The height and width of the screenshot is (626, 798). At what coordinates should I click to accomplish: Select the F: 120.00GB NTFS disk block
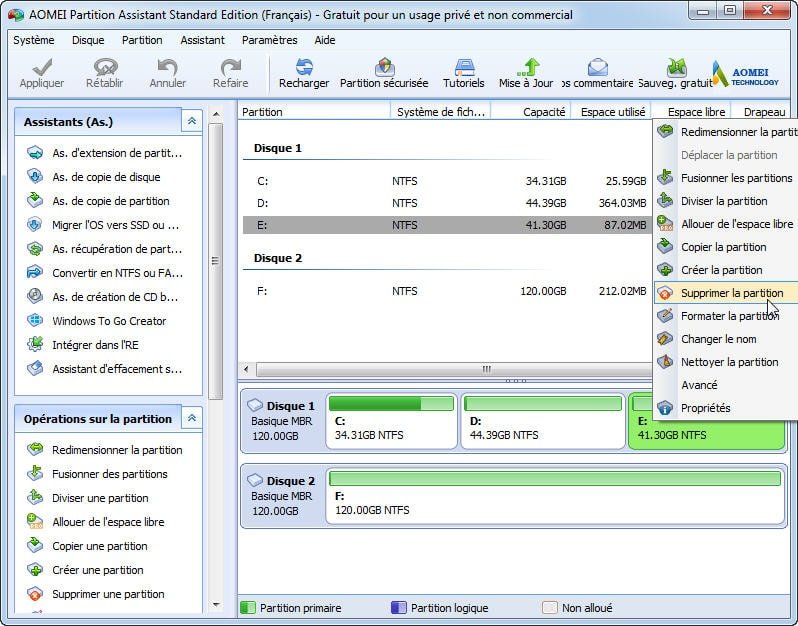[555, 496]
